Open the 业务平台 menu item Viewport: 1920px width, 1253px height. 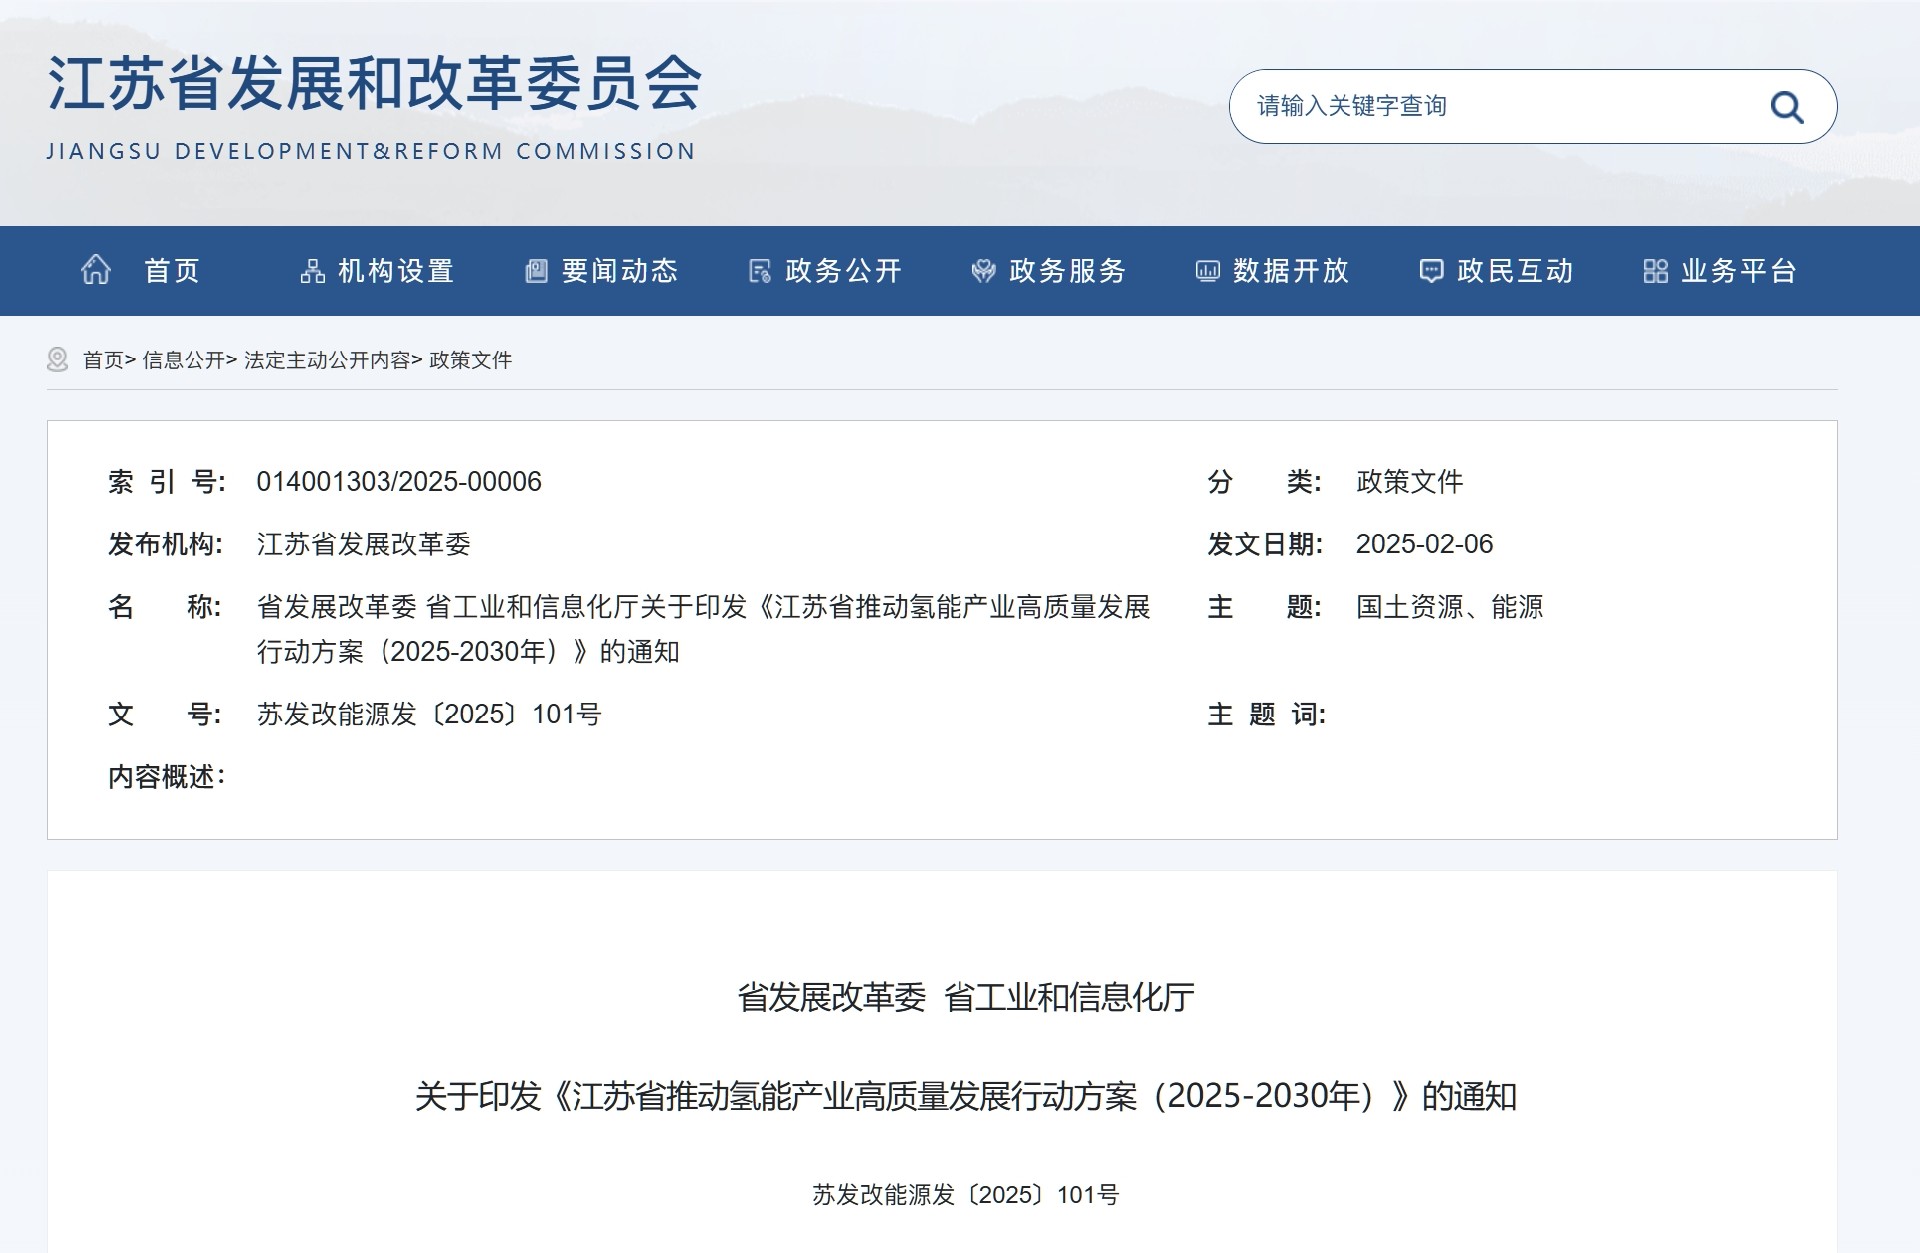coord(1739,271)
